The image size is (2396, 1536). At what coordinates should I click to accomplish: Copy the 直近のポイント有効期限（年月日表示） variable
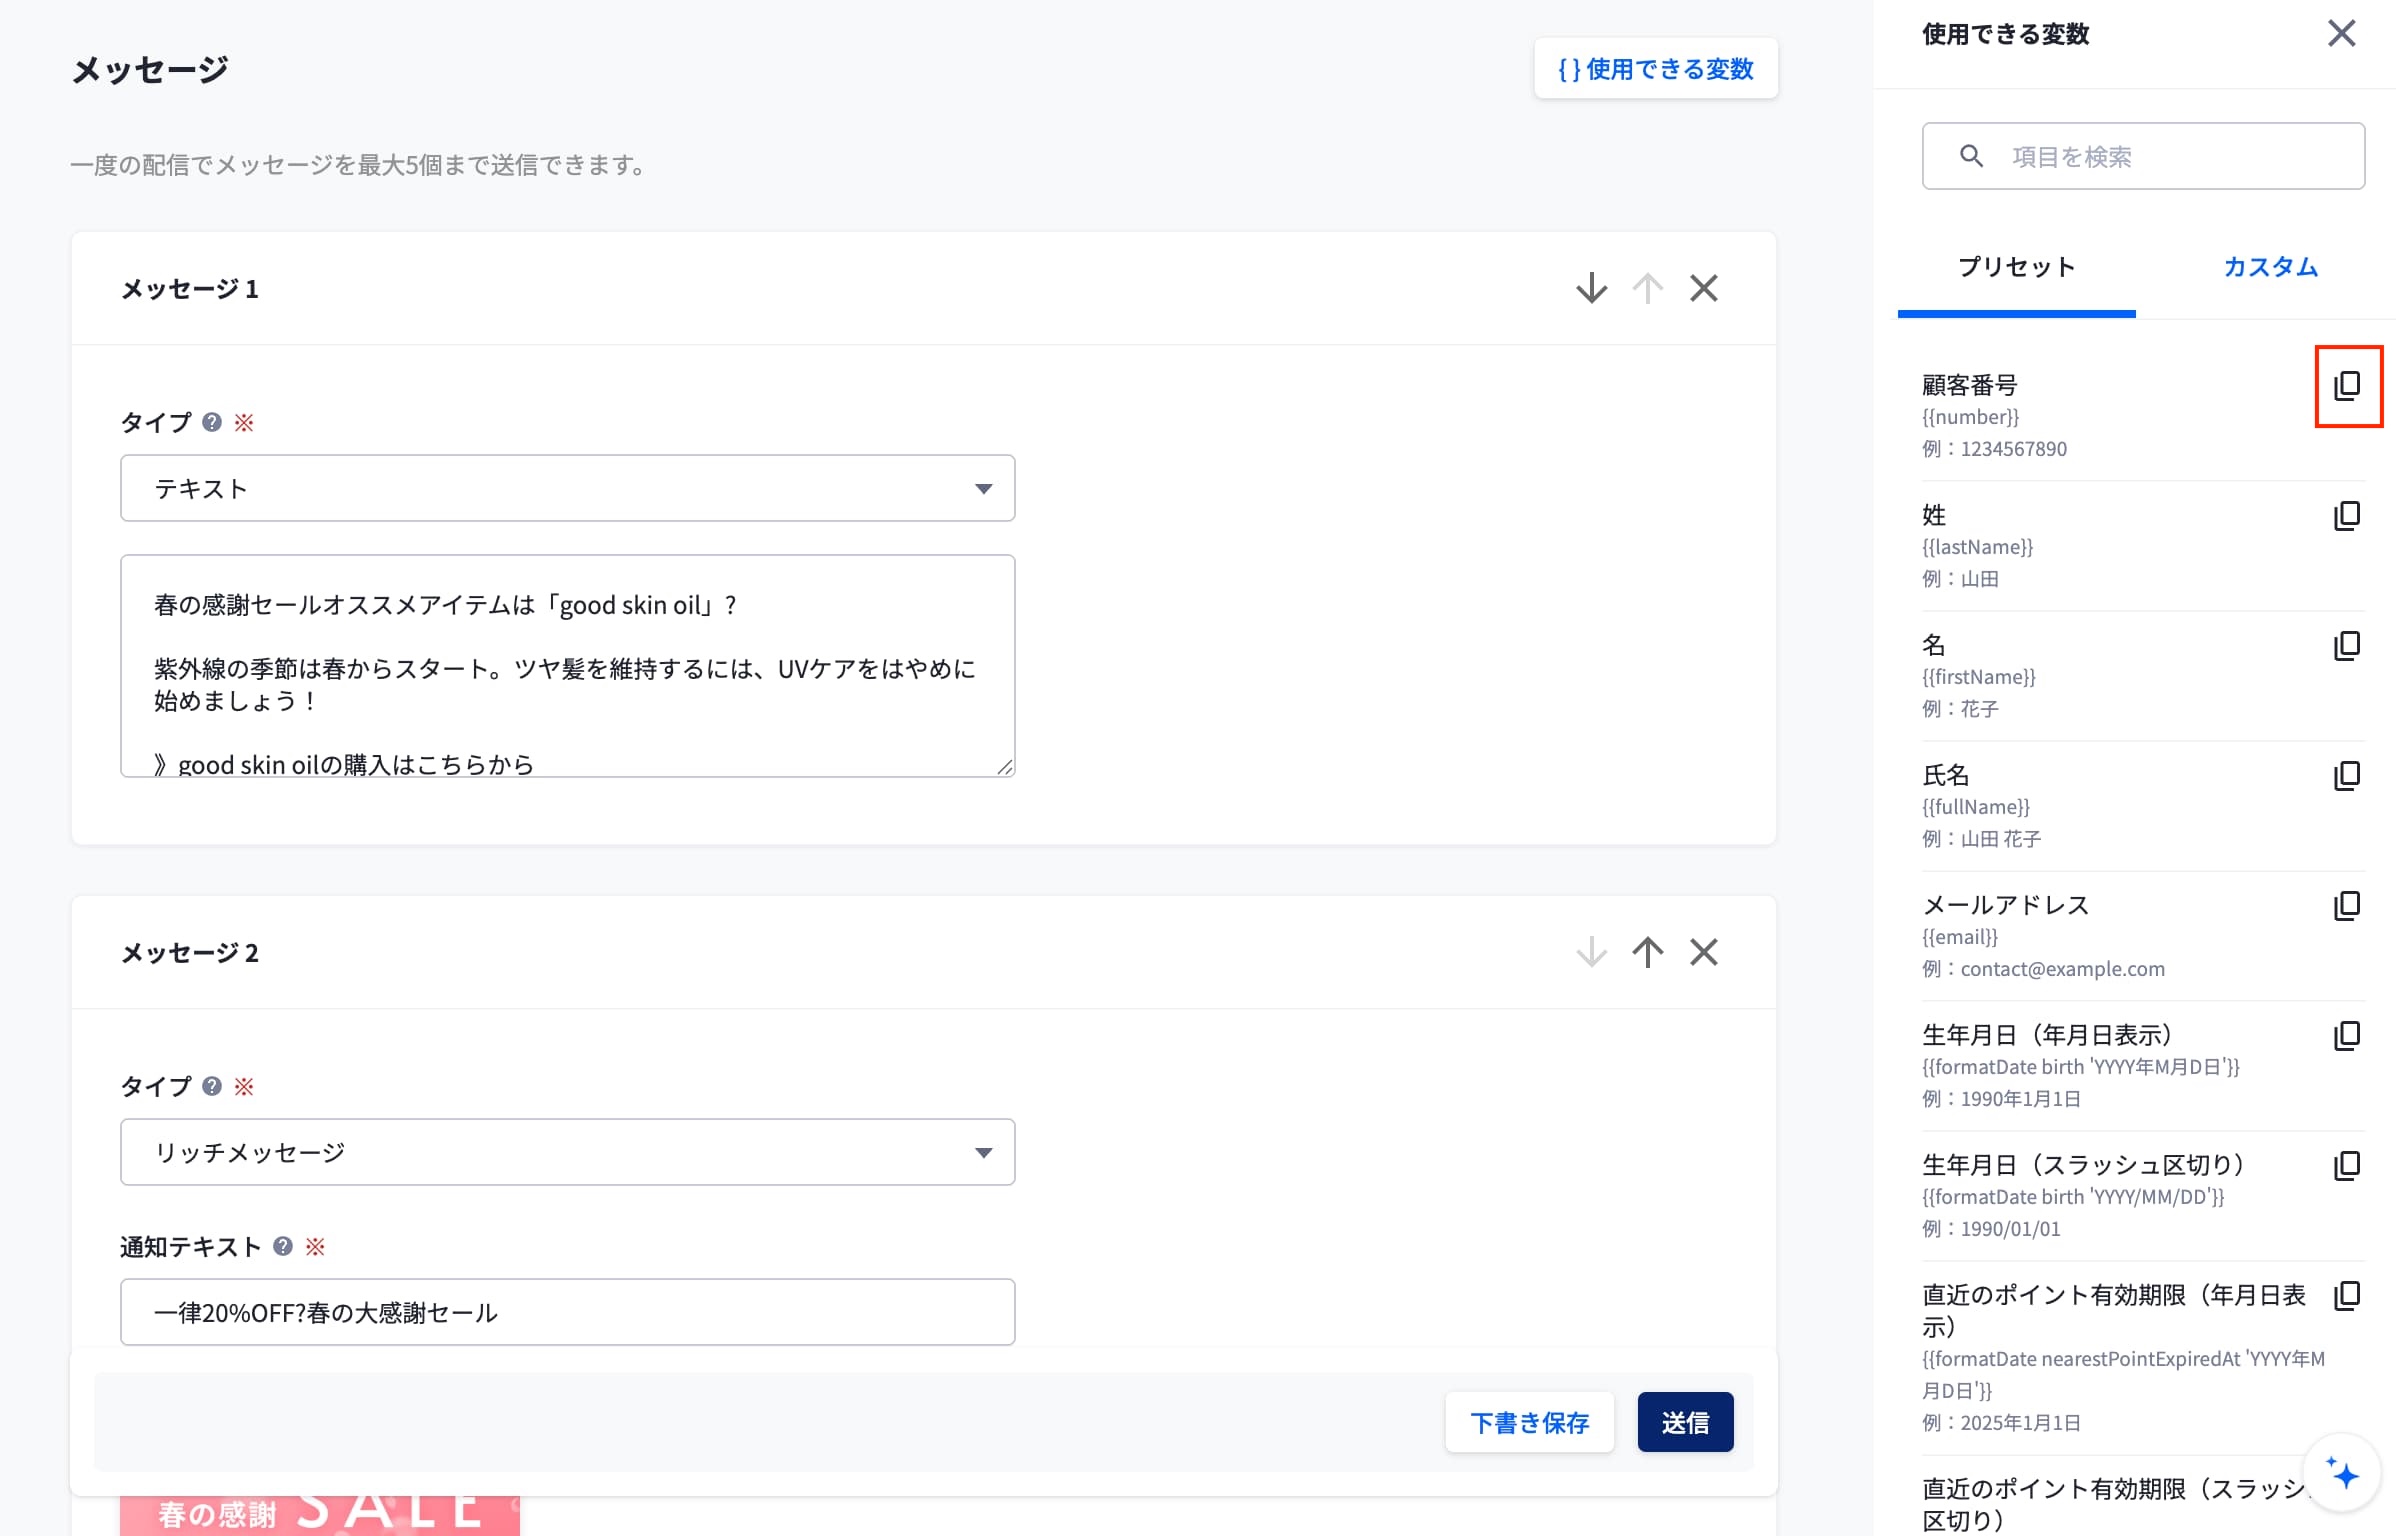point(2347,1296)
